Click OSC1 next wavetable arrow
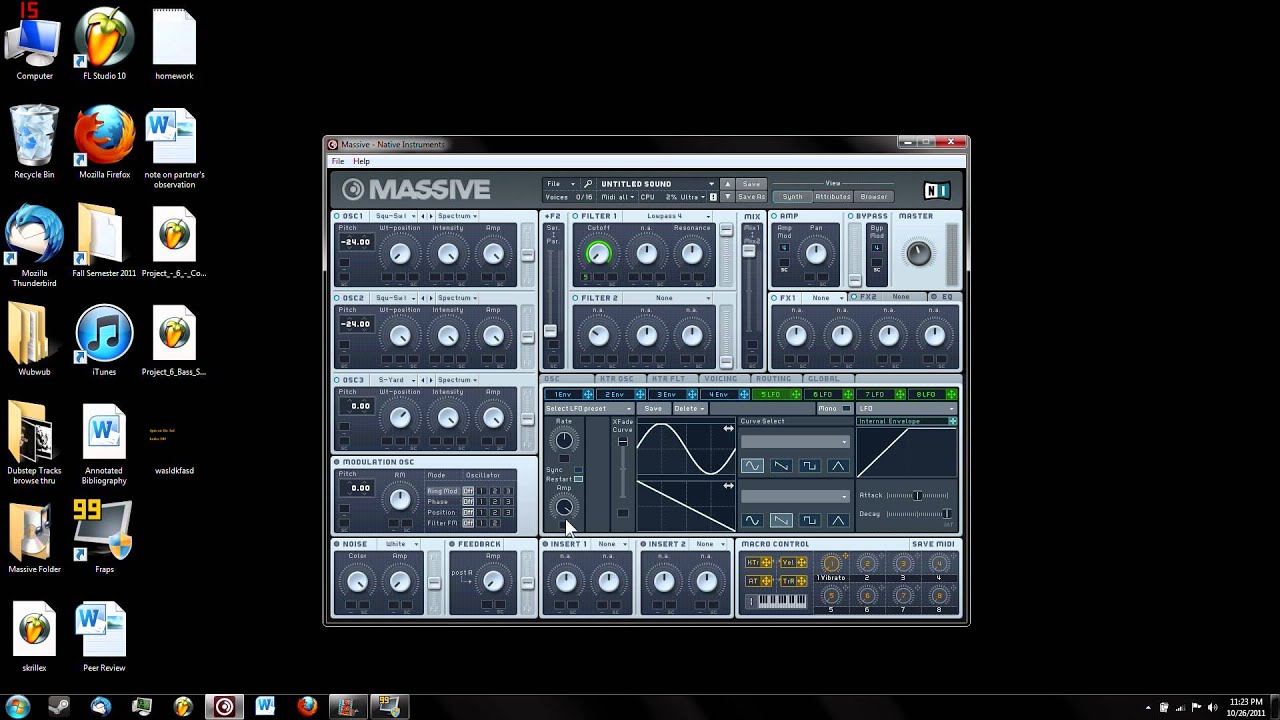 [430, 216]
